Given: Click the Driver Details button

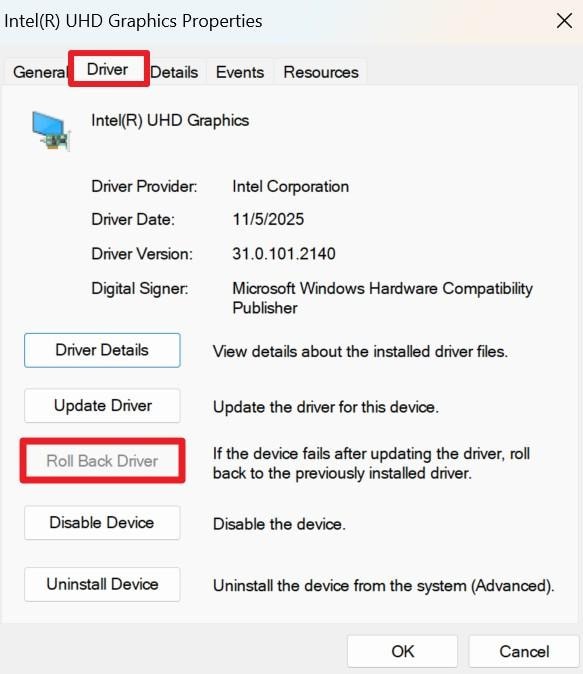Looking at the screenshot, I should pyautogui.click(x=102, y=350).
